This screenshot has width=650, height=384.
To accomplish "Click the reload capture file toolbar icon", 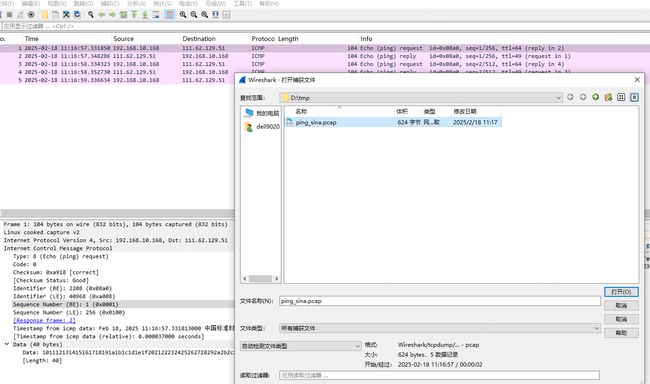I will 77,15.
